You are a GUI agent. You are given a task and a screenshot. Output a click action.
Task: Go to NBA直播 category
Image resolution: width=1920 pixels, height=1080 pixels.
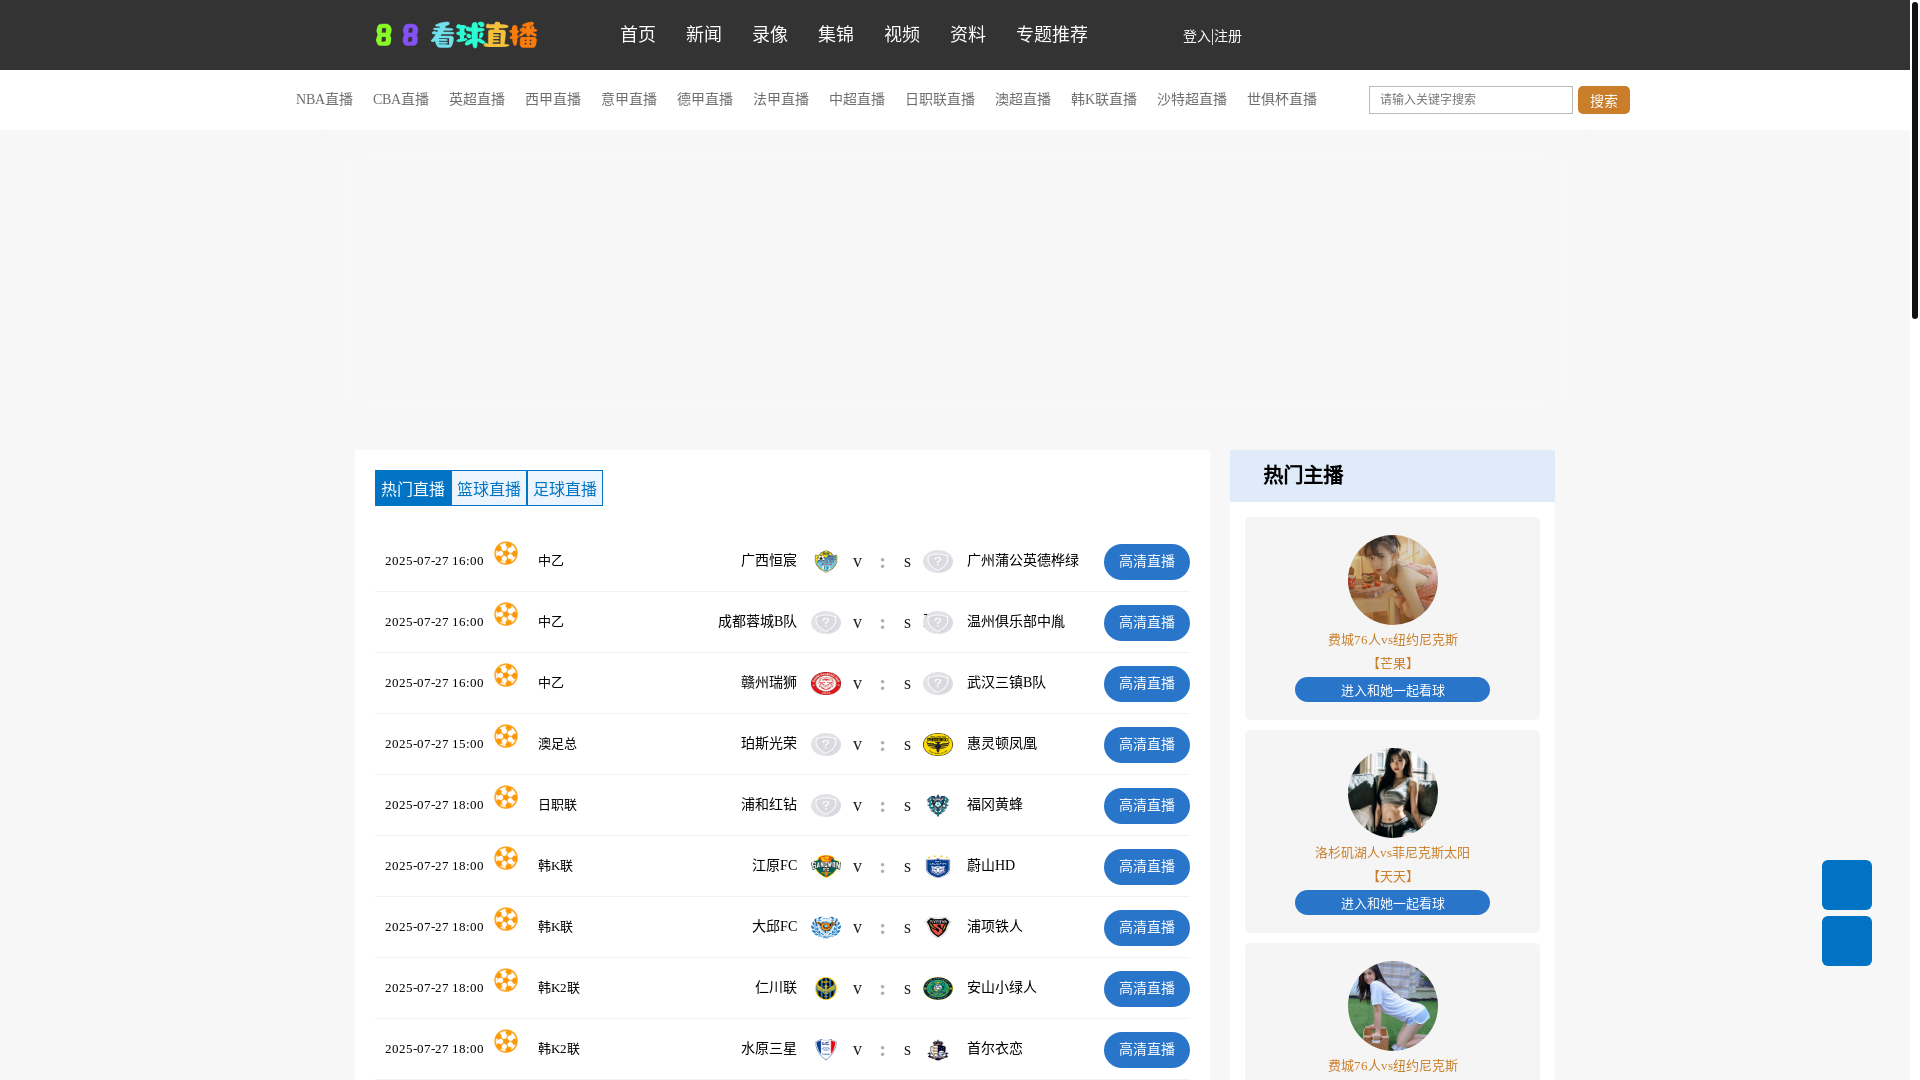click(325, 99)
